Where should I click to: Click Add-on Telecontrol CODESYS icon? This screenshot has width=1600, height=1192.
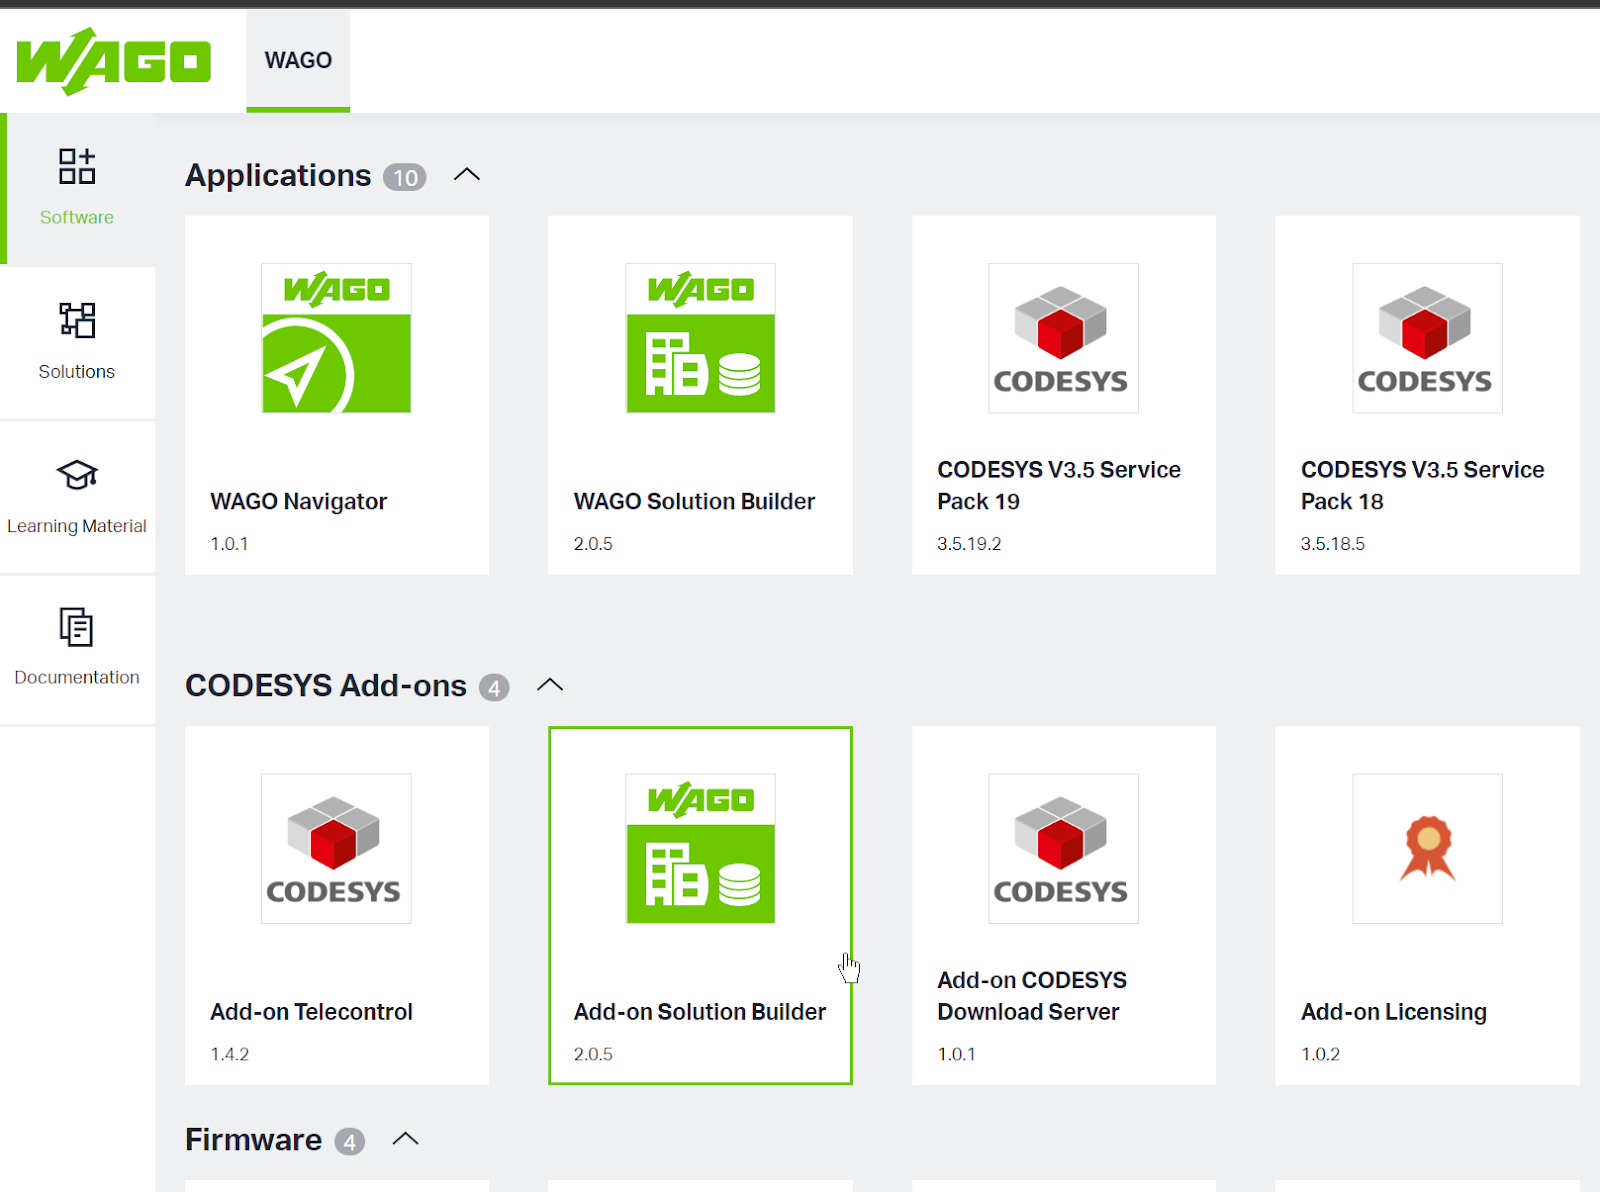click(x=336, y=848)
